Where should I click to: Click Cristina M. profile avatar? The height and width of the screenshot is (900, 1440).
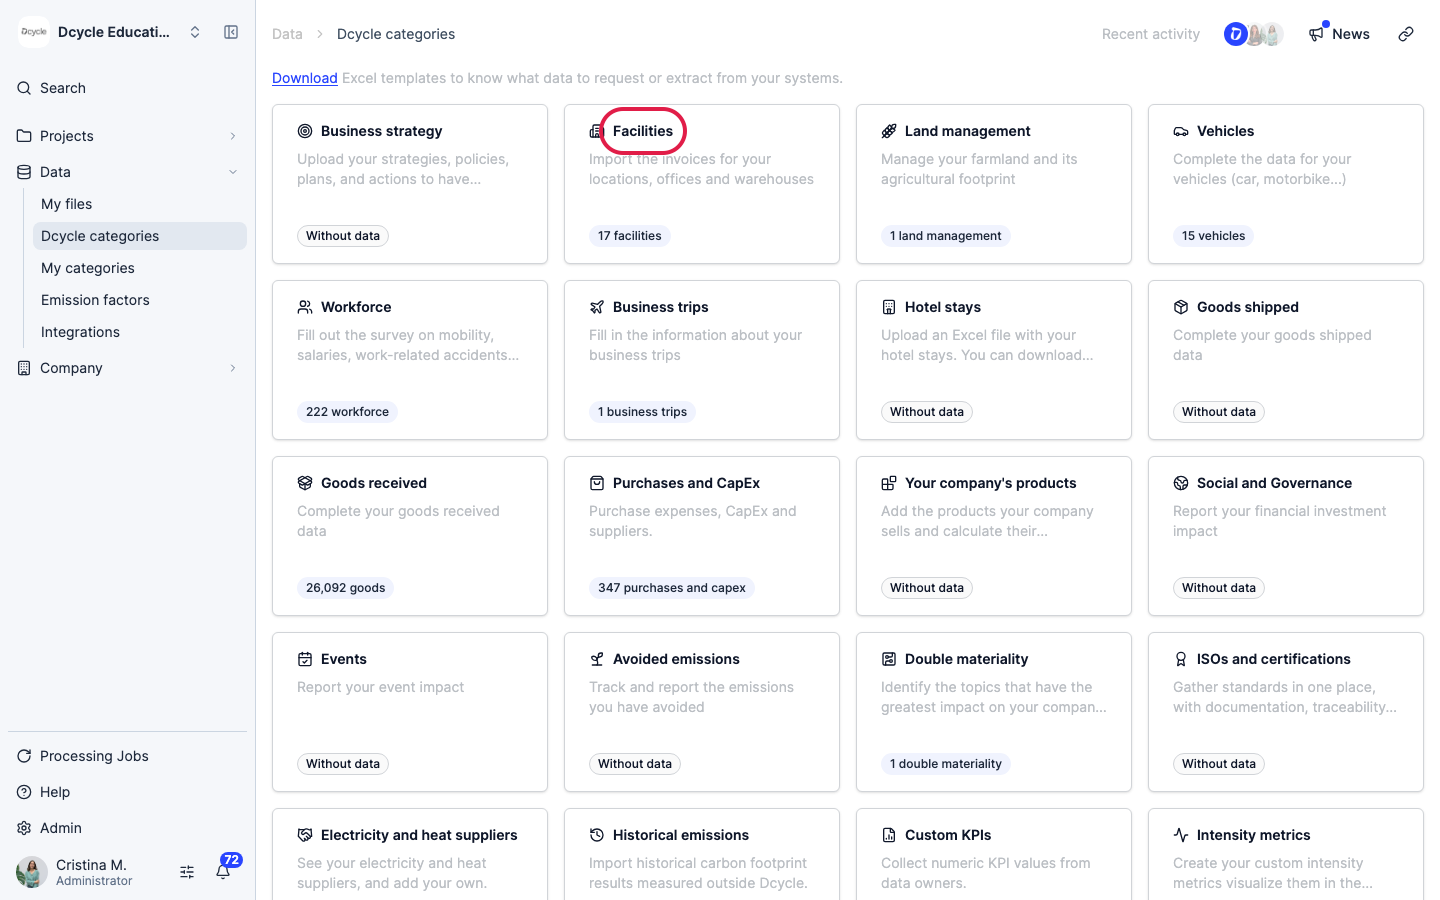(32, 872)
